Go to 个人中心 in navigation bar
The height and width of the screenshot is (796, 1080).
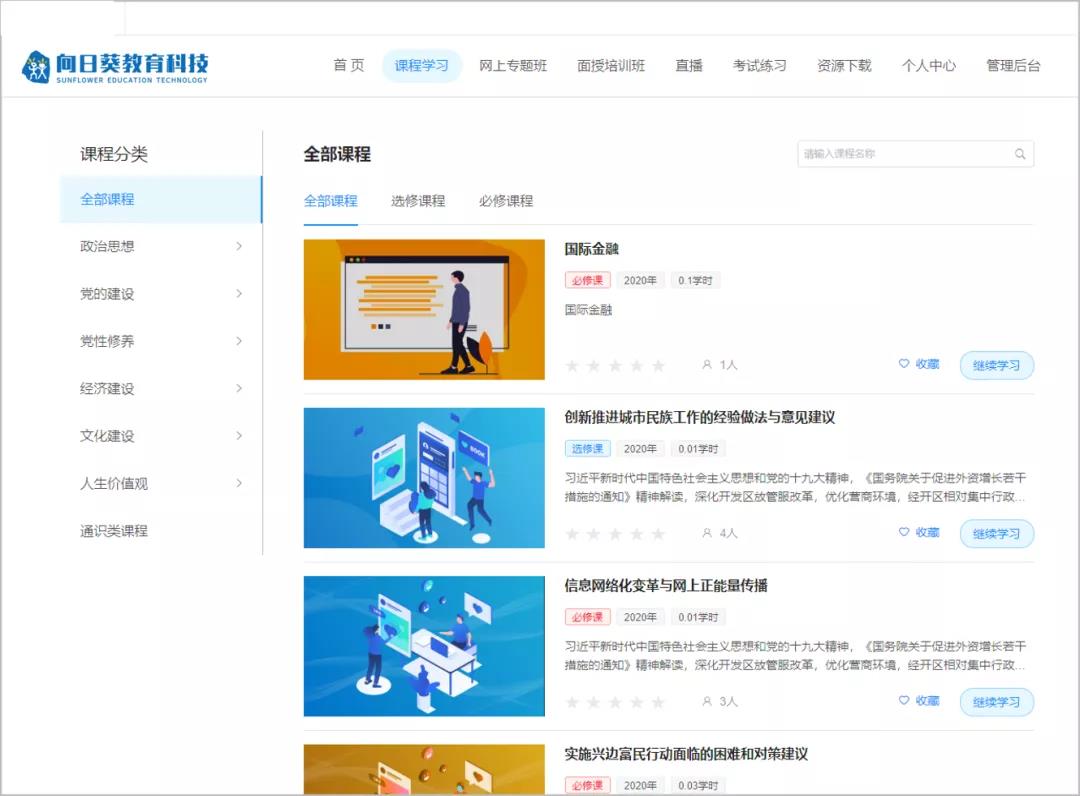coord(928,66)
